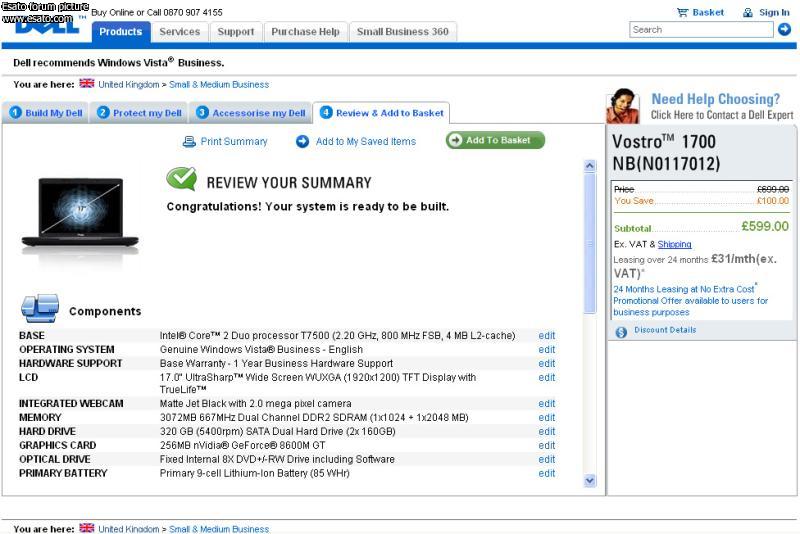The height and width of the screenshot is (534, 800).
Task: Click blue arrow icon beside Add to My Saved Items
Action: click(303, 141)
